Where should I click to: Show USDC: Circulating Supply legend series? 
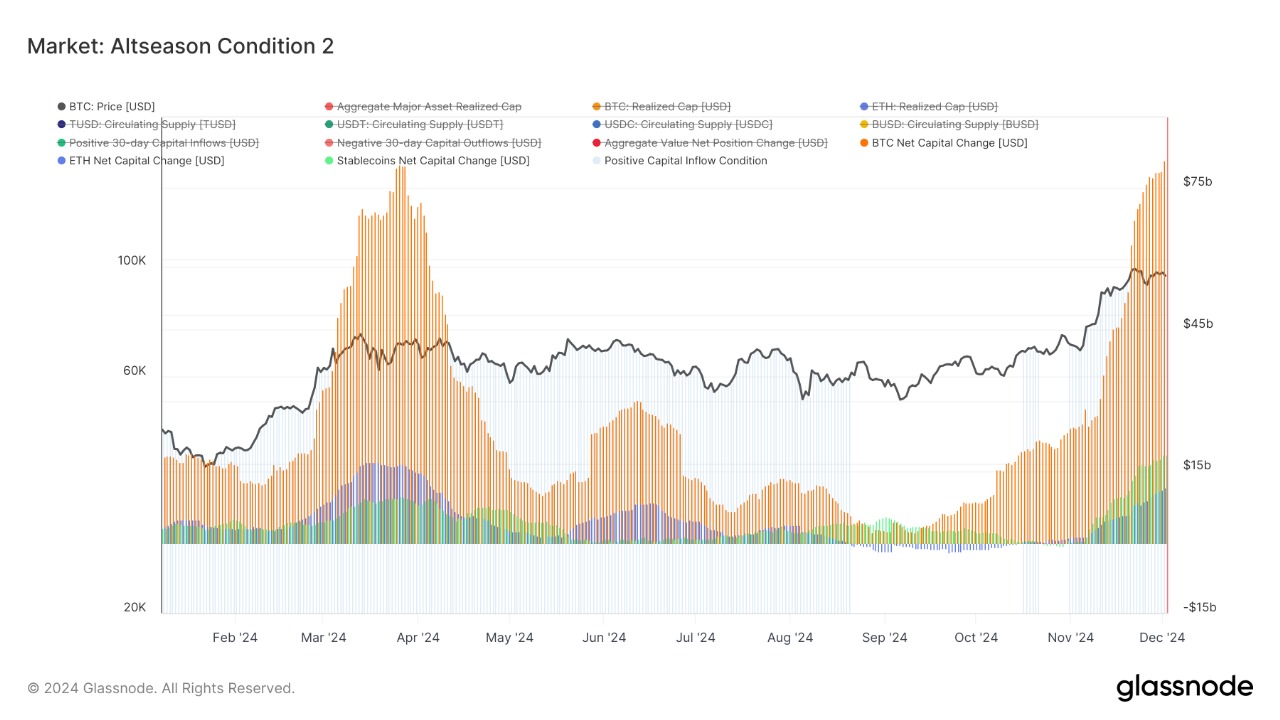pyautogui.click(x=681, y=124)
